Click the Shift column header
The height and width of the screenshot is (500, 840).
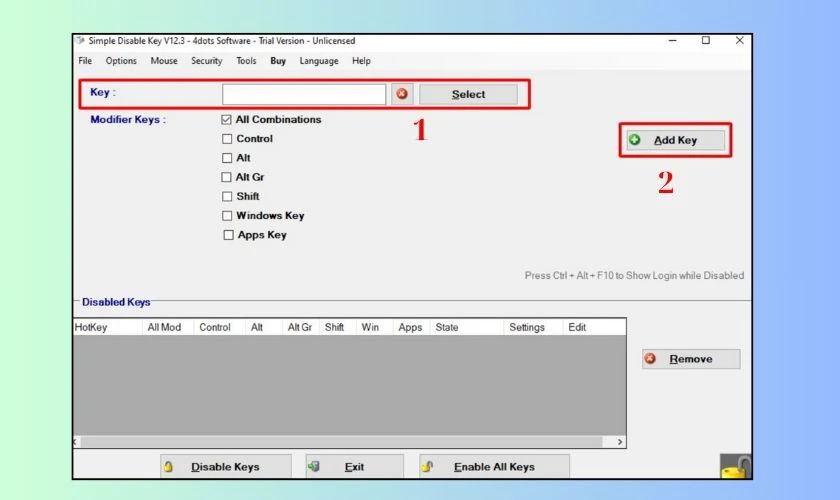coord(338,327)
